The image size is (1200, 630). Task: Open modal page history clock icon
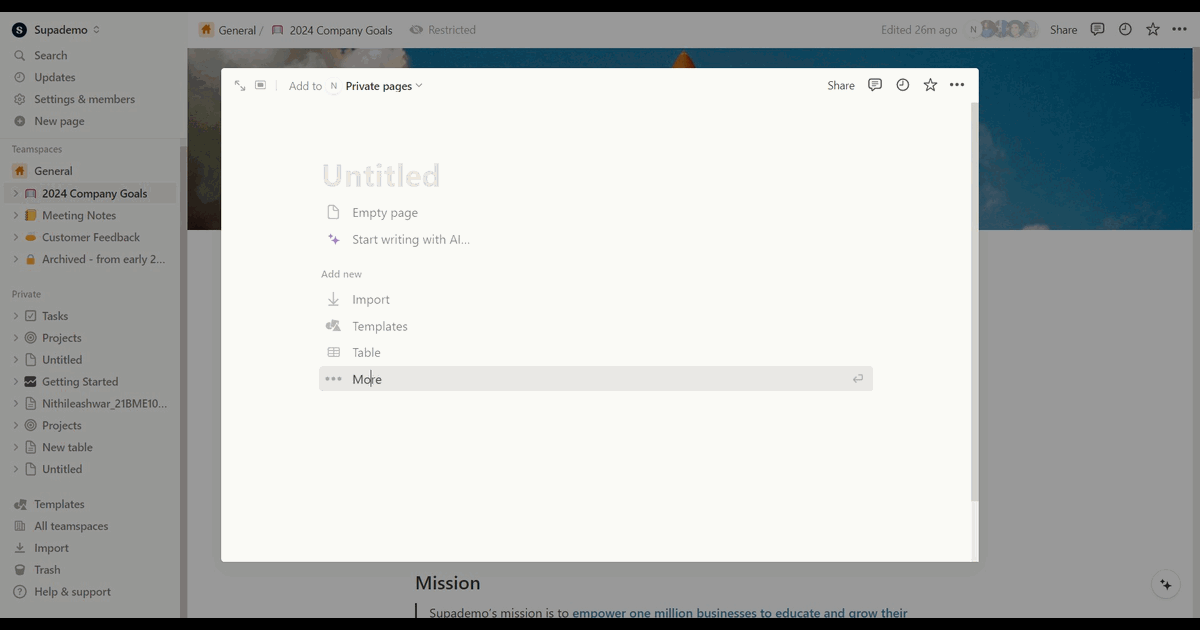(903, 85)
